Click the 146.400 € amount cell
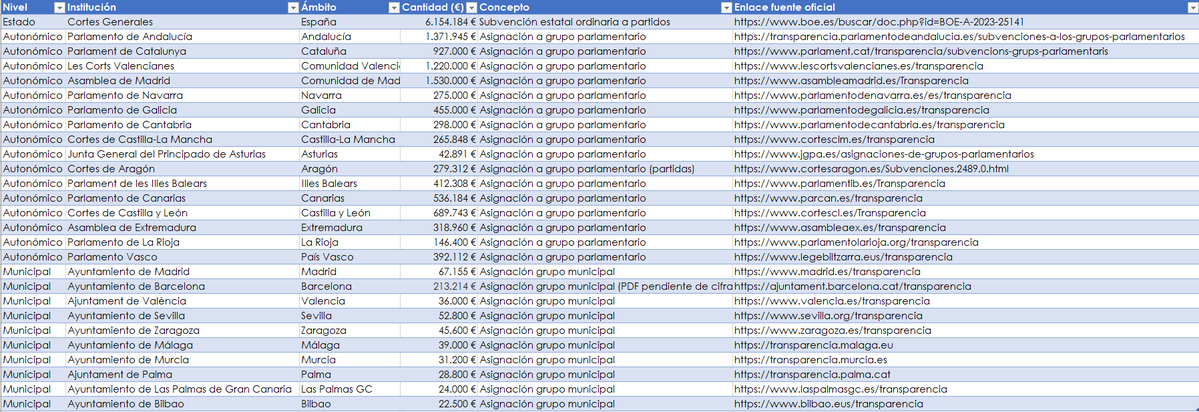Viewport: 1199px width, 412px height. click(440, 242)
